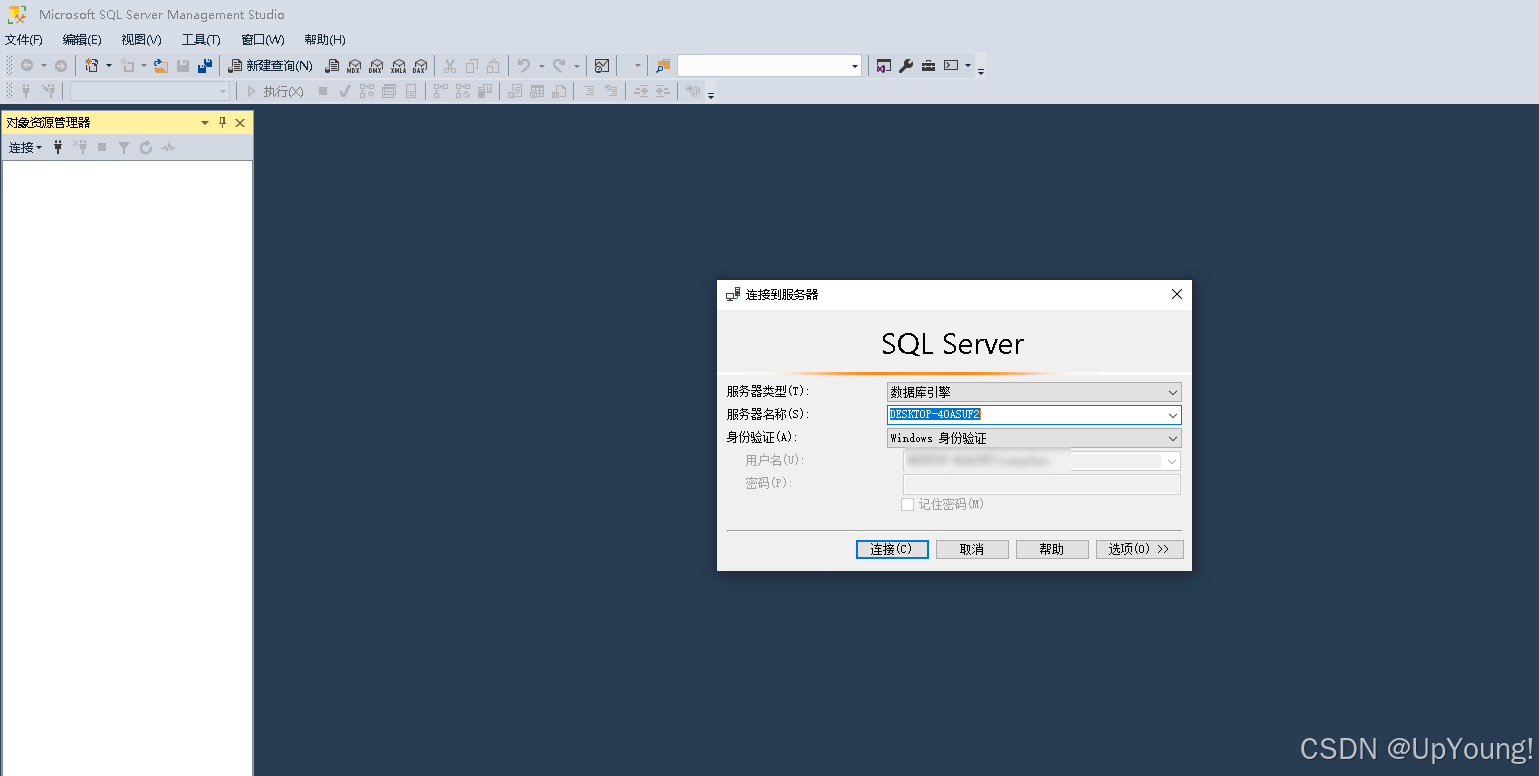The image size is (1539, 776).
Task: Click the Toolbox briefcase icon
Action: click(928, 66)
